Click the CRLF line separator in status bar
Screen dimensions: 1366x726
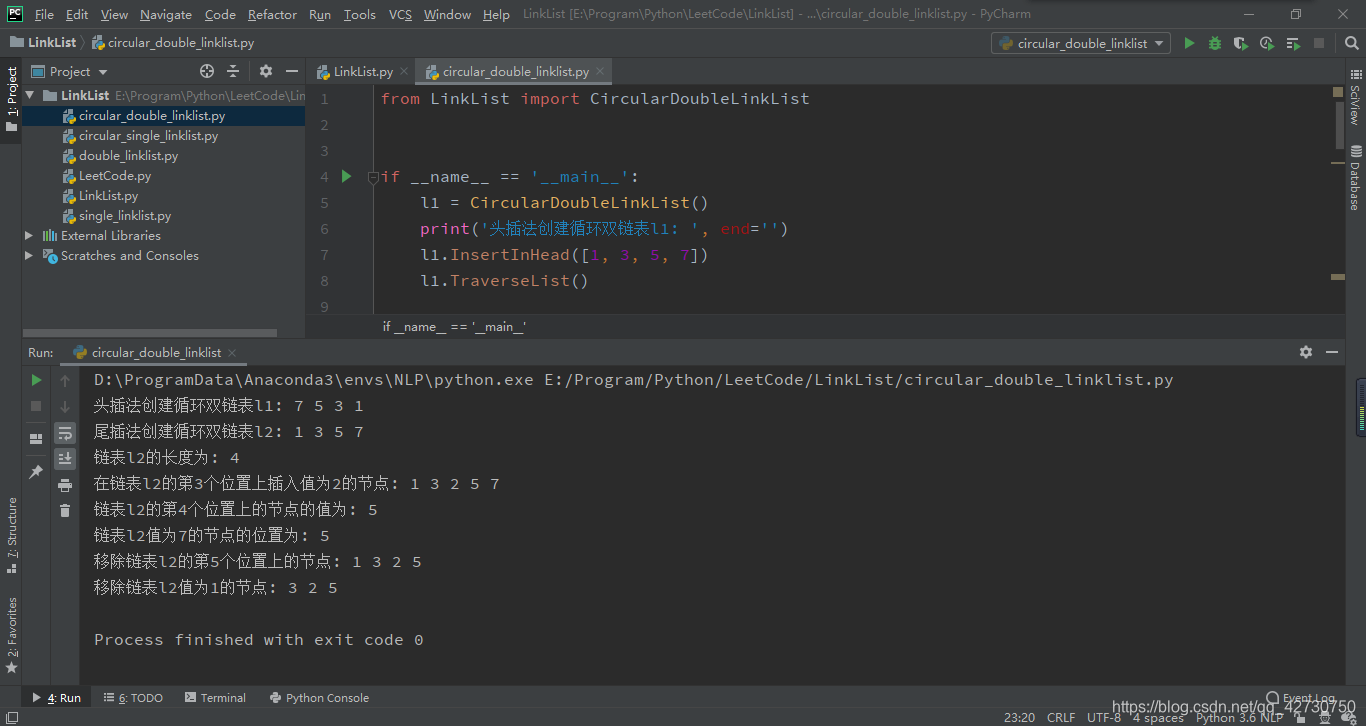1061,717
